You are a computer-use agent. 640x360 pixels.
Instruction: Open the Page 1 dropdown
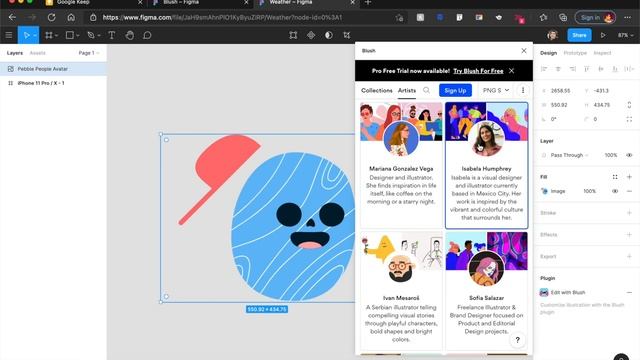pyautogui.click(x=89, y=53)
